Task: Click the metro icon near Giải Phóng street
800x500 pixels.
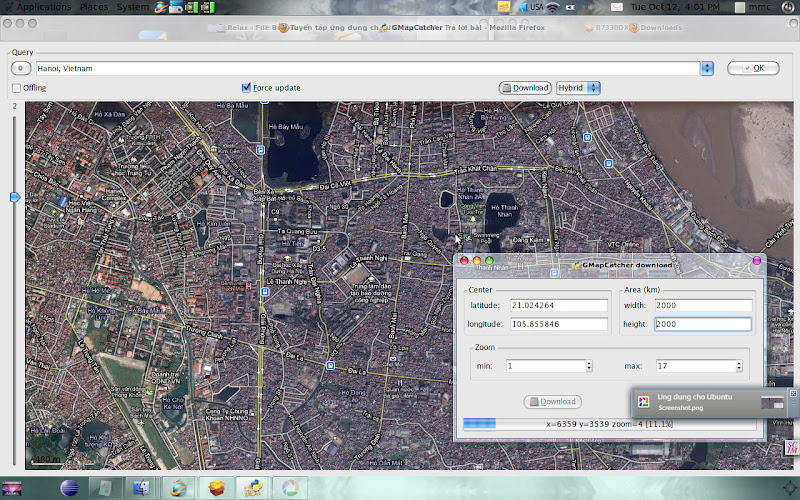Action: 264,292
